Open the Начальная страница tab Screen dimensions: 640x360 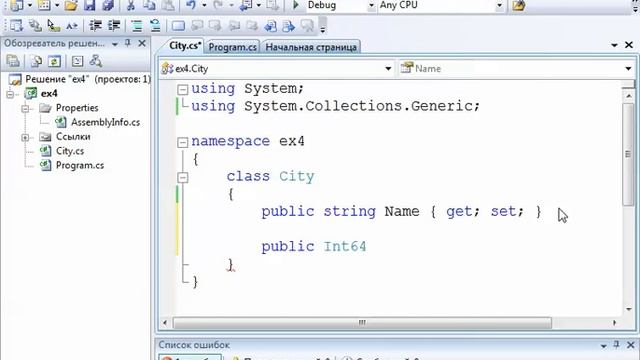311,47
